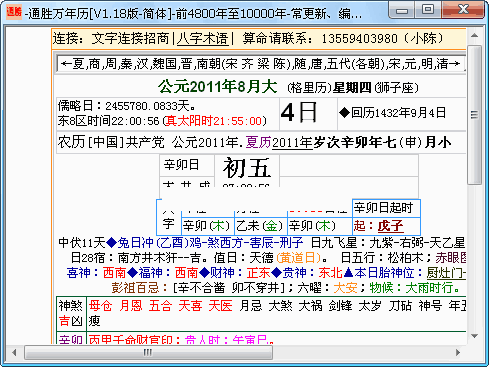The image size is (489, 367).
Task: Click the 初五 lunar day cell
Action: [246, 168]
